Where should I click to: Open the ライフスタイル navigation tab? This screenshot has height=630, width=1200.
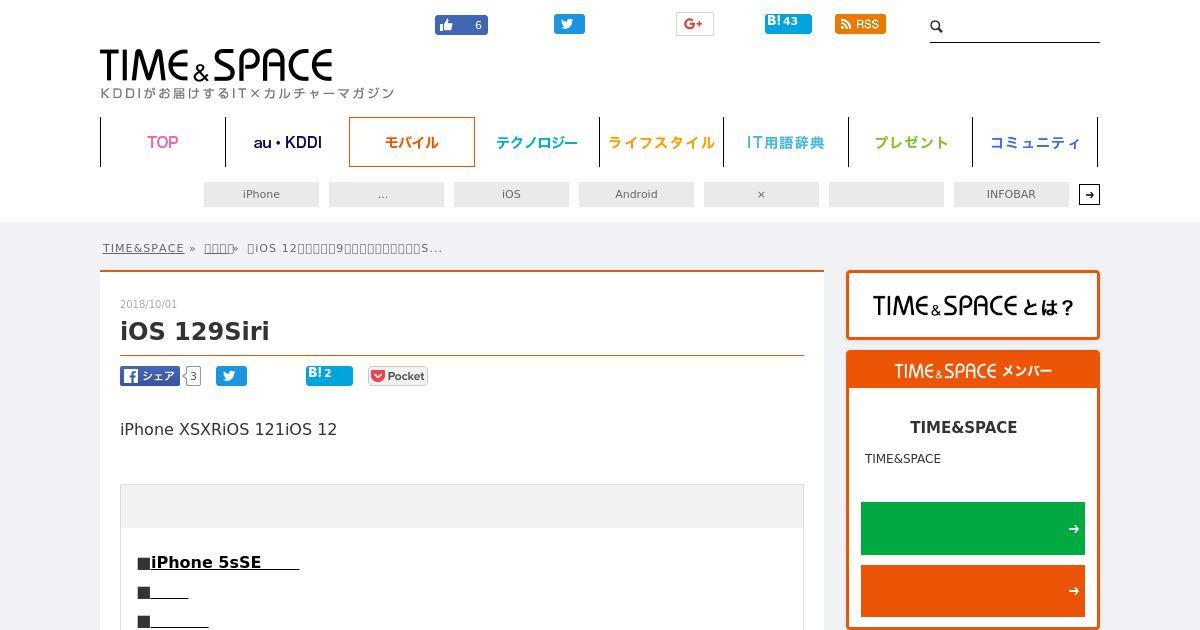[x=661, y=142]
